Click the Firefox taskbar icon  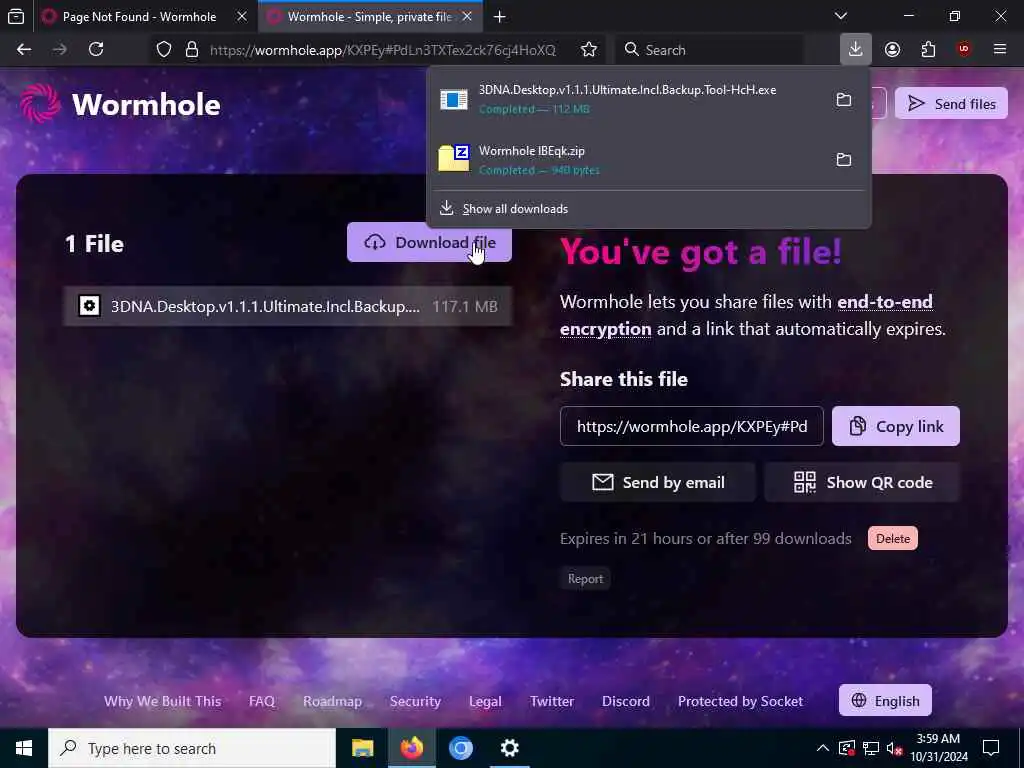click(x=411, y=748)
